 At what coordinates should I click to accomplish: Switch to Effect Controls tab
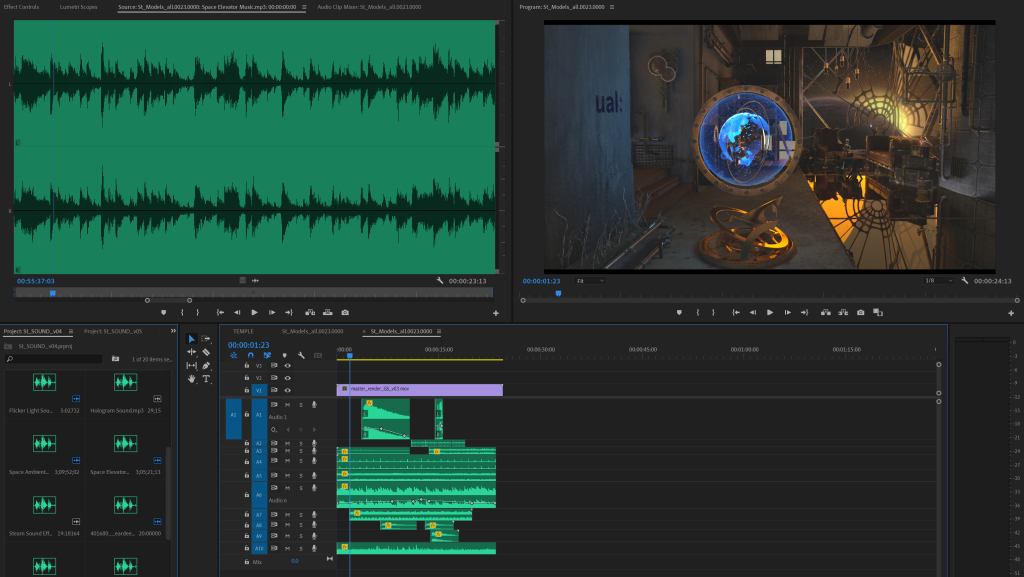point(22,7)
